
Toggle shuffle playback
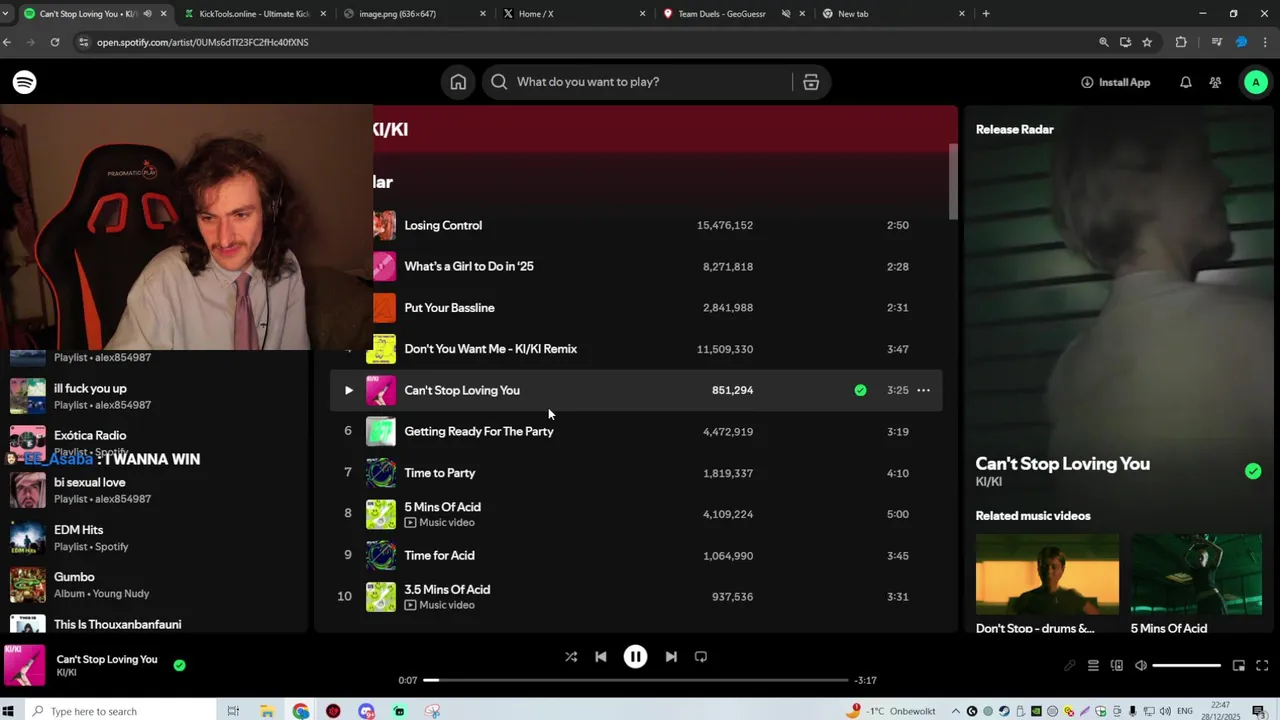pos(571,657)
